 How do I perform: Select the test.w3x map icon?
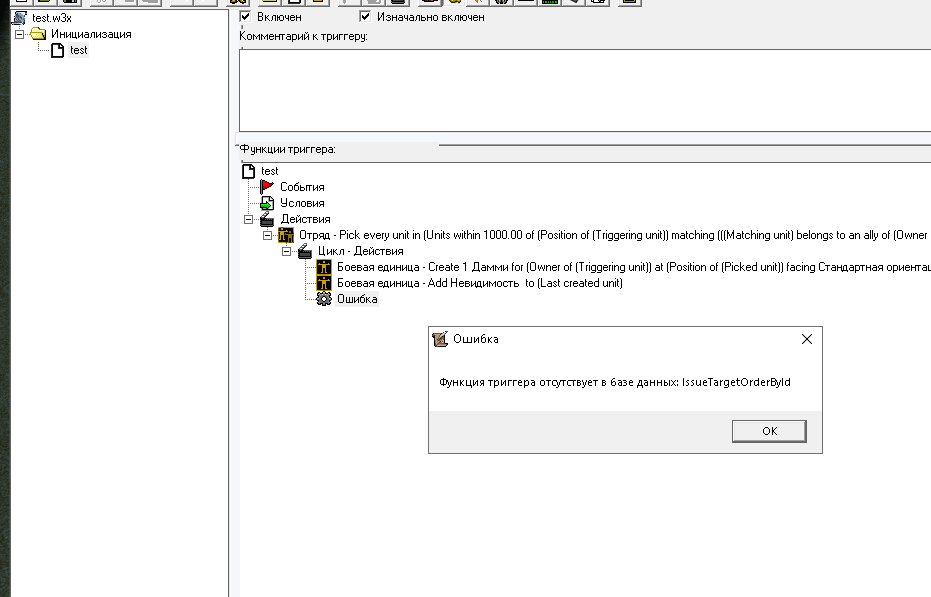coord(20,18)
